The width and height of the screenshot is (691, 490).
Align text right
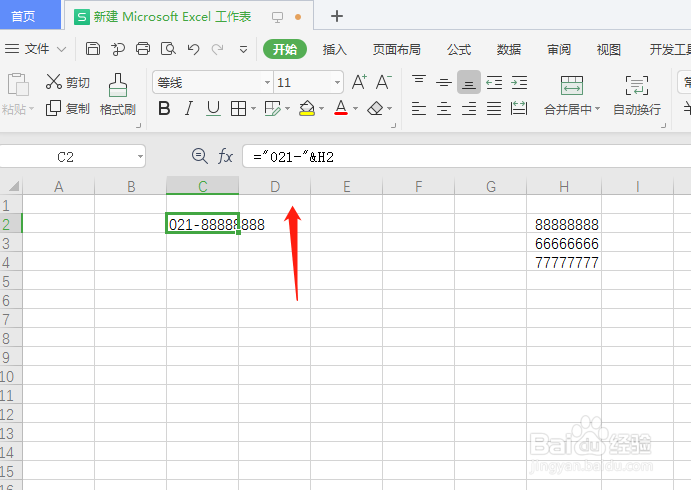(x=469, y=108)
